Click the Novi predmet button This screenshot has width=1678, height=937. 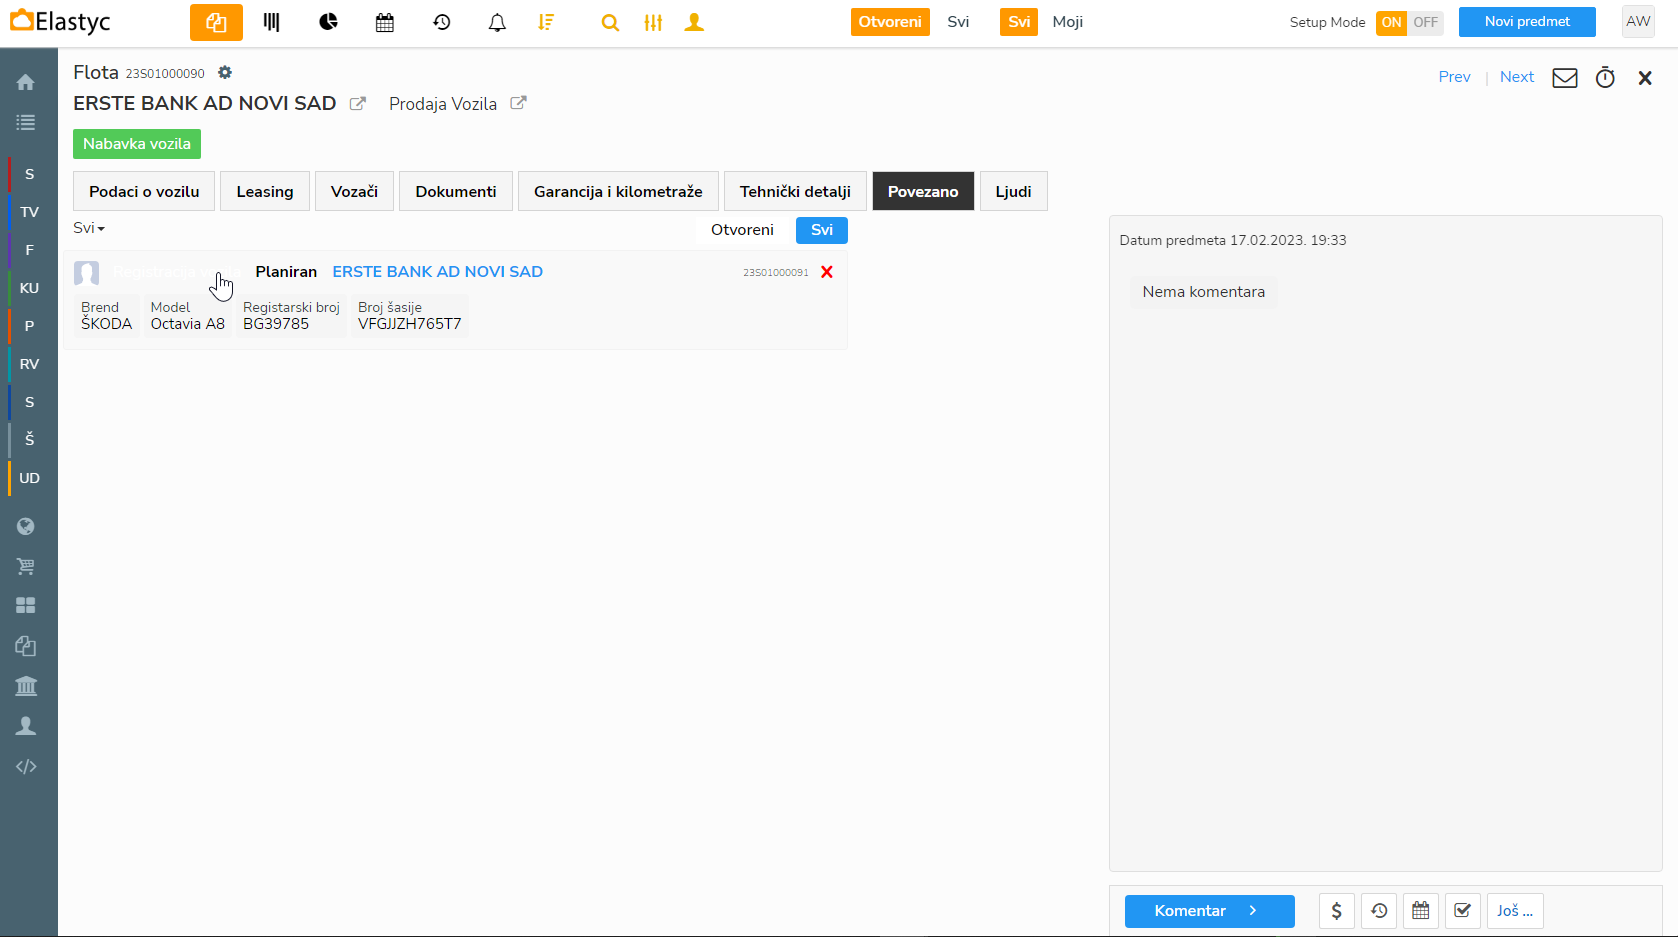(1526, 22)
